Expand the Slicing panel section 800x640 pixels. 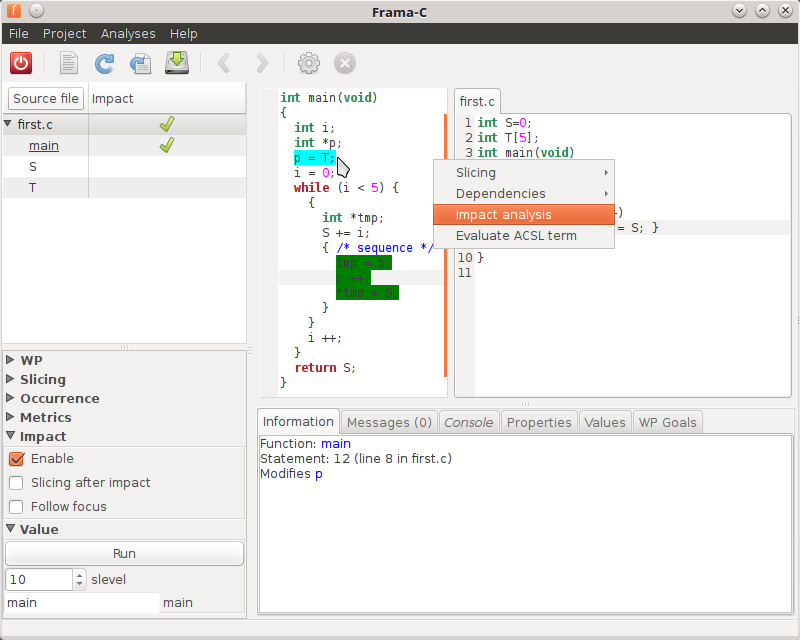(x=10, y=379)
